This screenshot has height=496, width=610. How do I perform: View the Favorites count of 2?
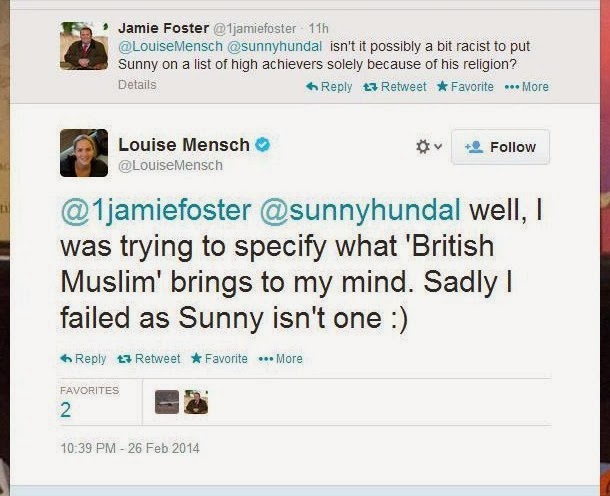click(x=65, y=409)
